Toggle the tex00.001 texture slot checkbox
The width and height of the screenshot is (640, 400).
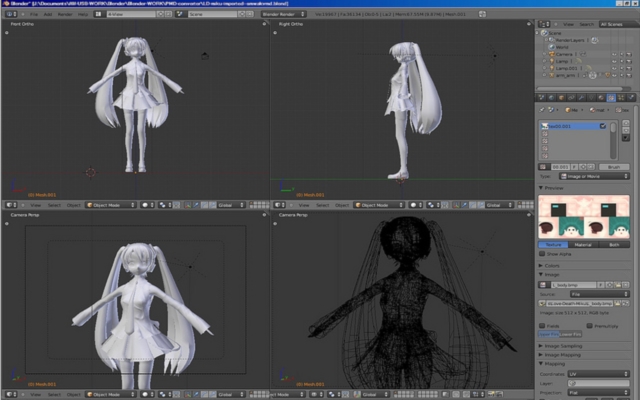(603, 126)
